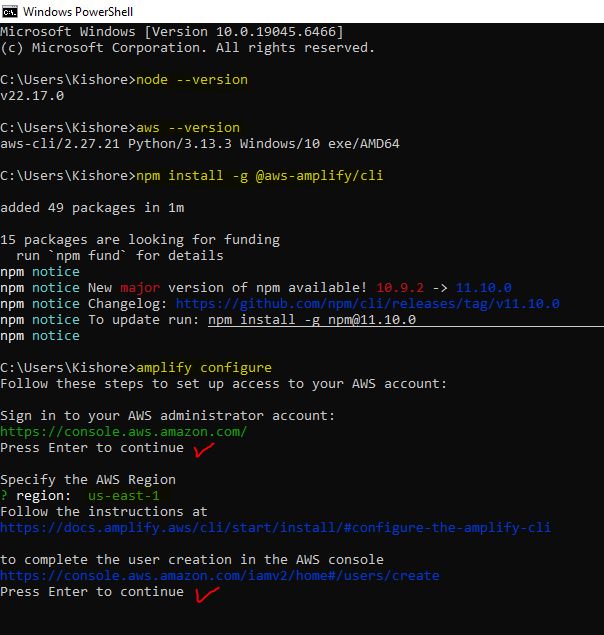Viewport: 604px width, 635px height.
Task: Click the red checkmark after the first Press Enter prompt
Action: coord(205,449)
